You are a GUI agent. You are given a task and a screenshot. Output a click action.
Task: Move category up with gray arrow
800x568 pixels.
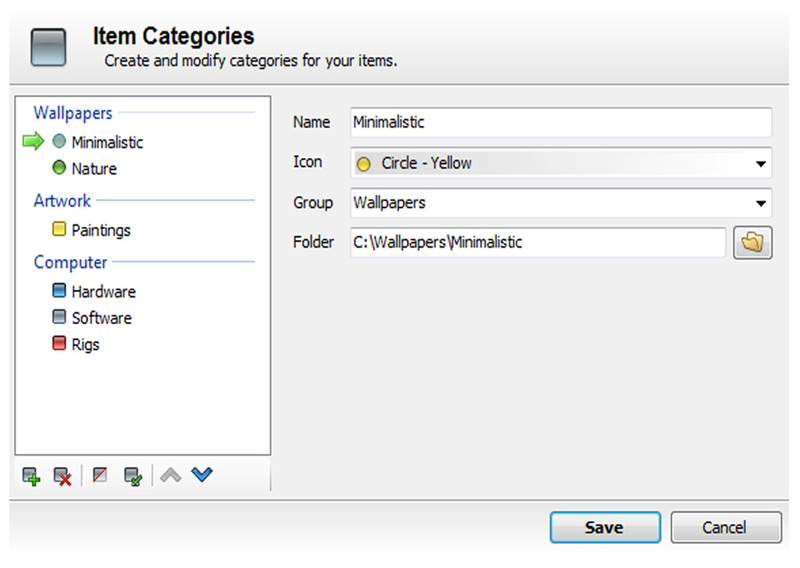click(170, 475)
